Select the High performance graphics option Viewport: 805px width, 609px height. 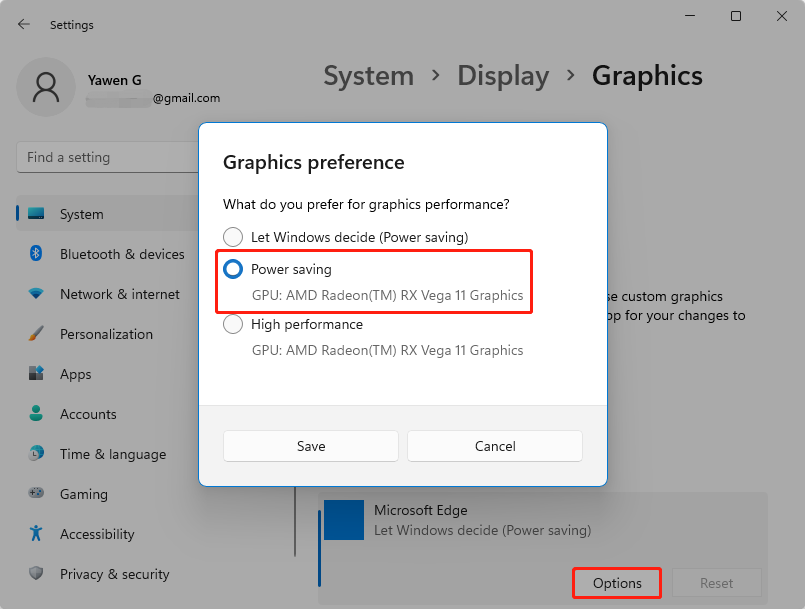[233, 324]
